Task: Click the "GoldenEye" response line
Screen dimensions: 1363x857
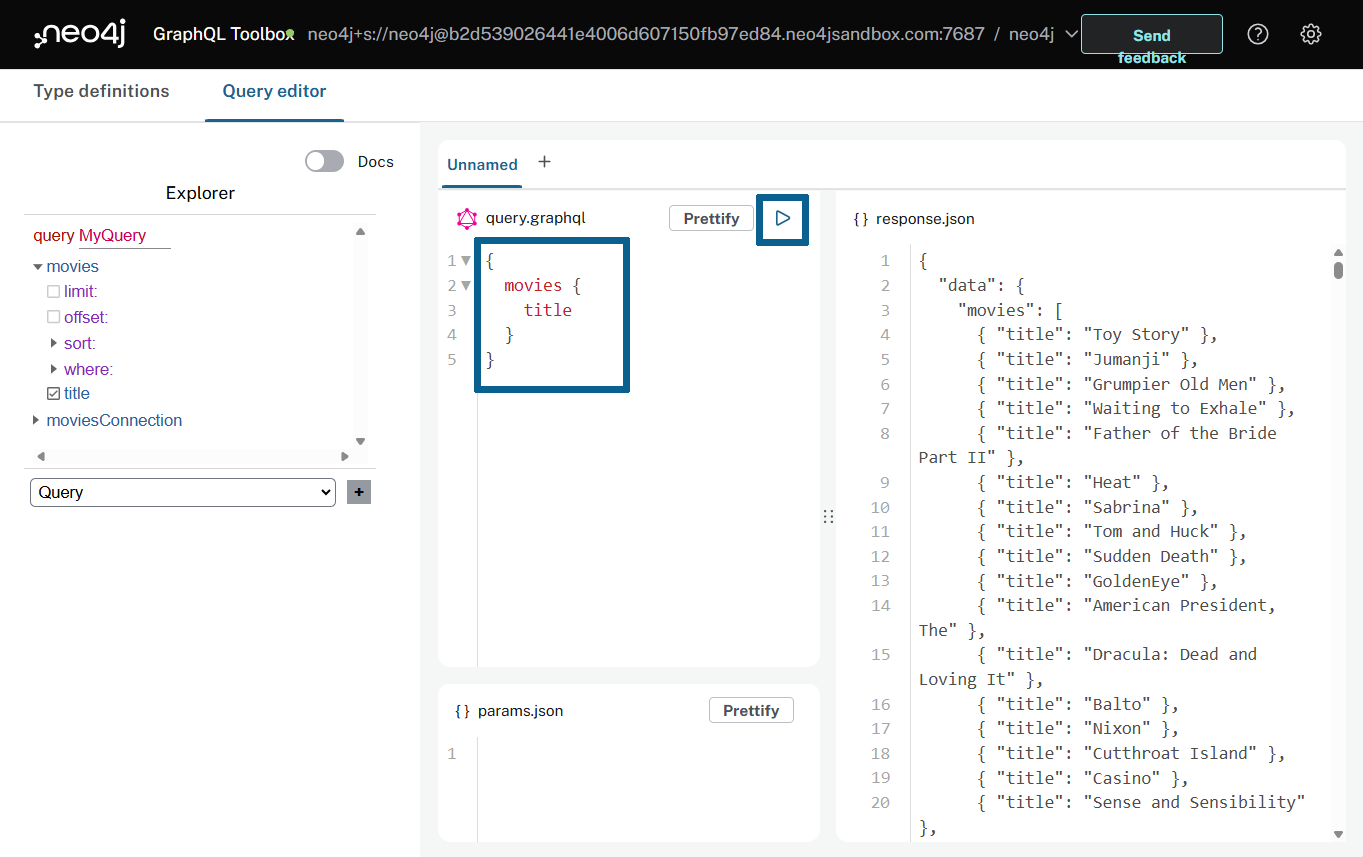Action: coord(1097,581)
